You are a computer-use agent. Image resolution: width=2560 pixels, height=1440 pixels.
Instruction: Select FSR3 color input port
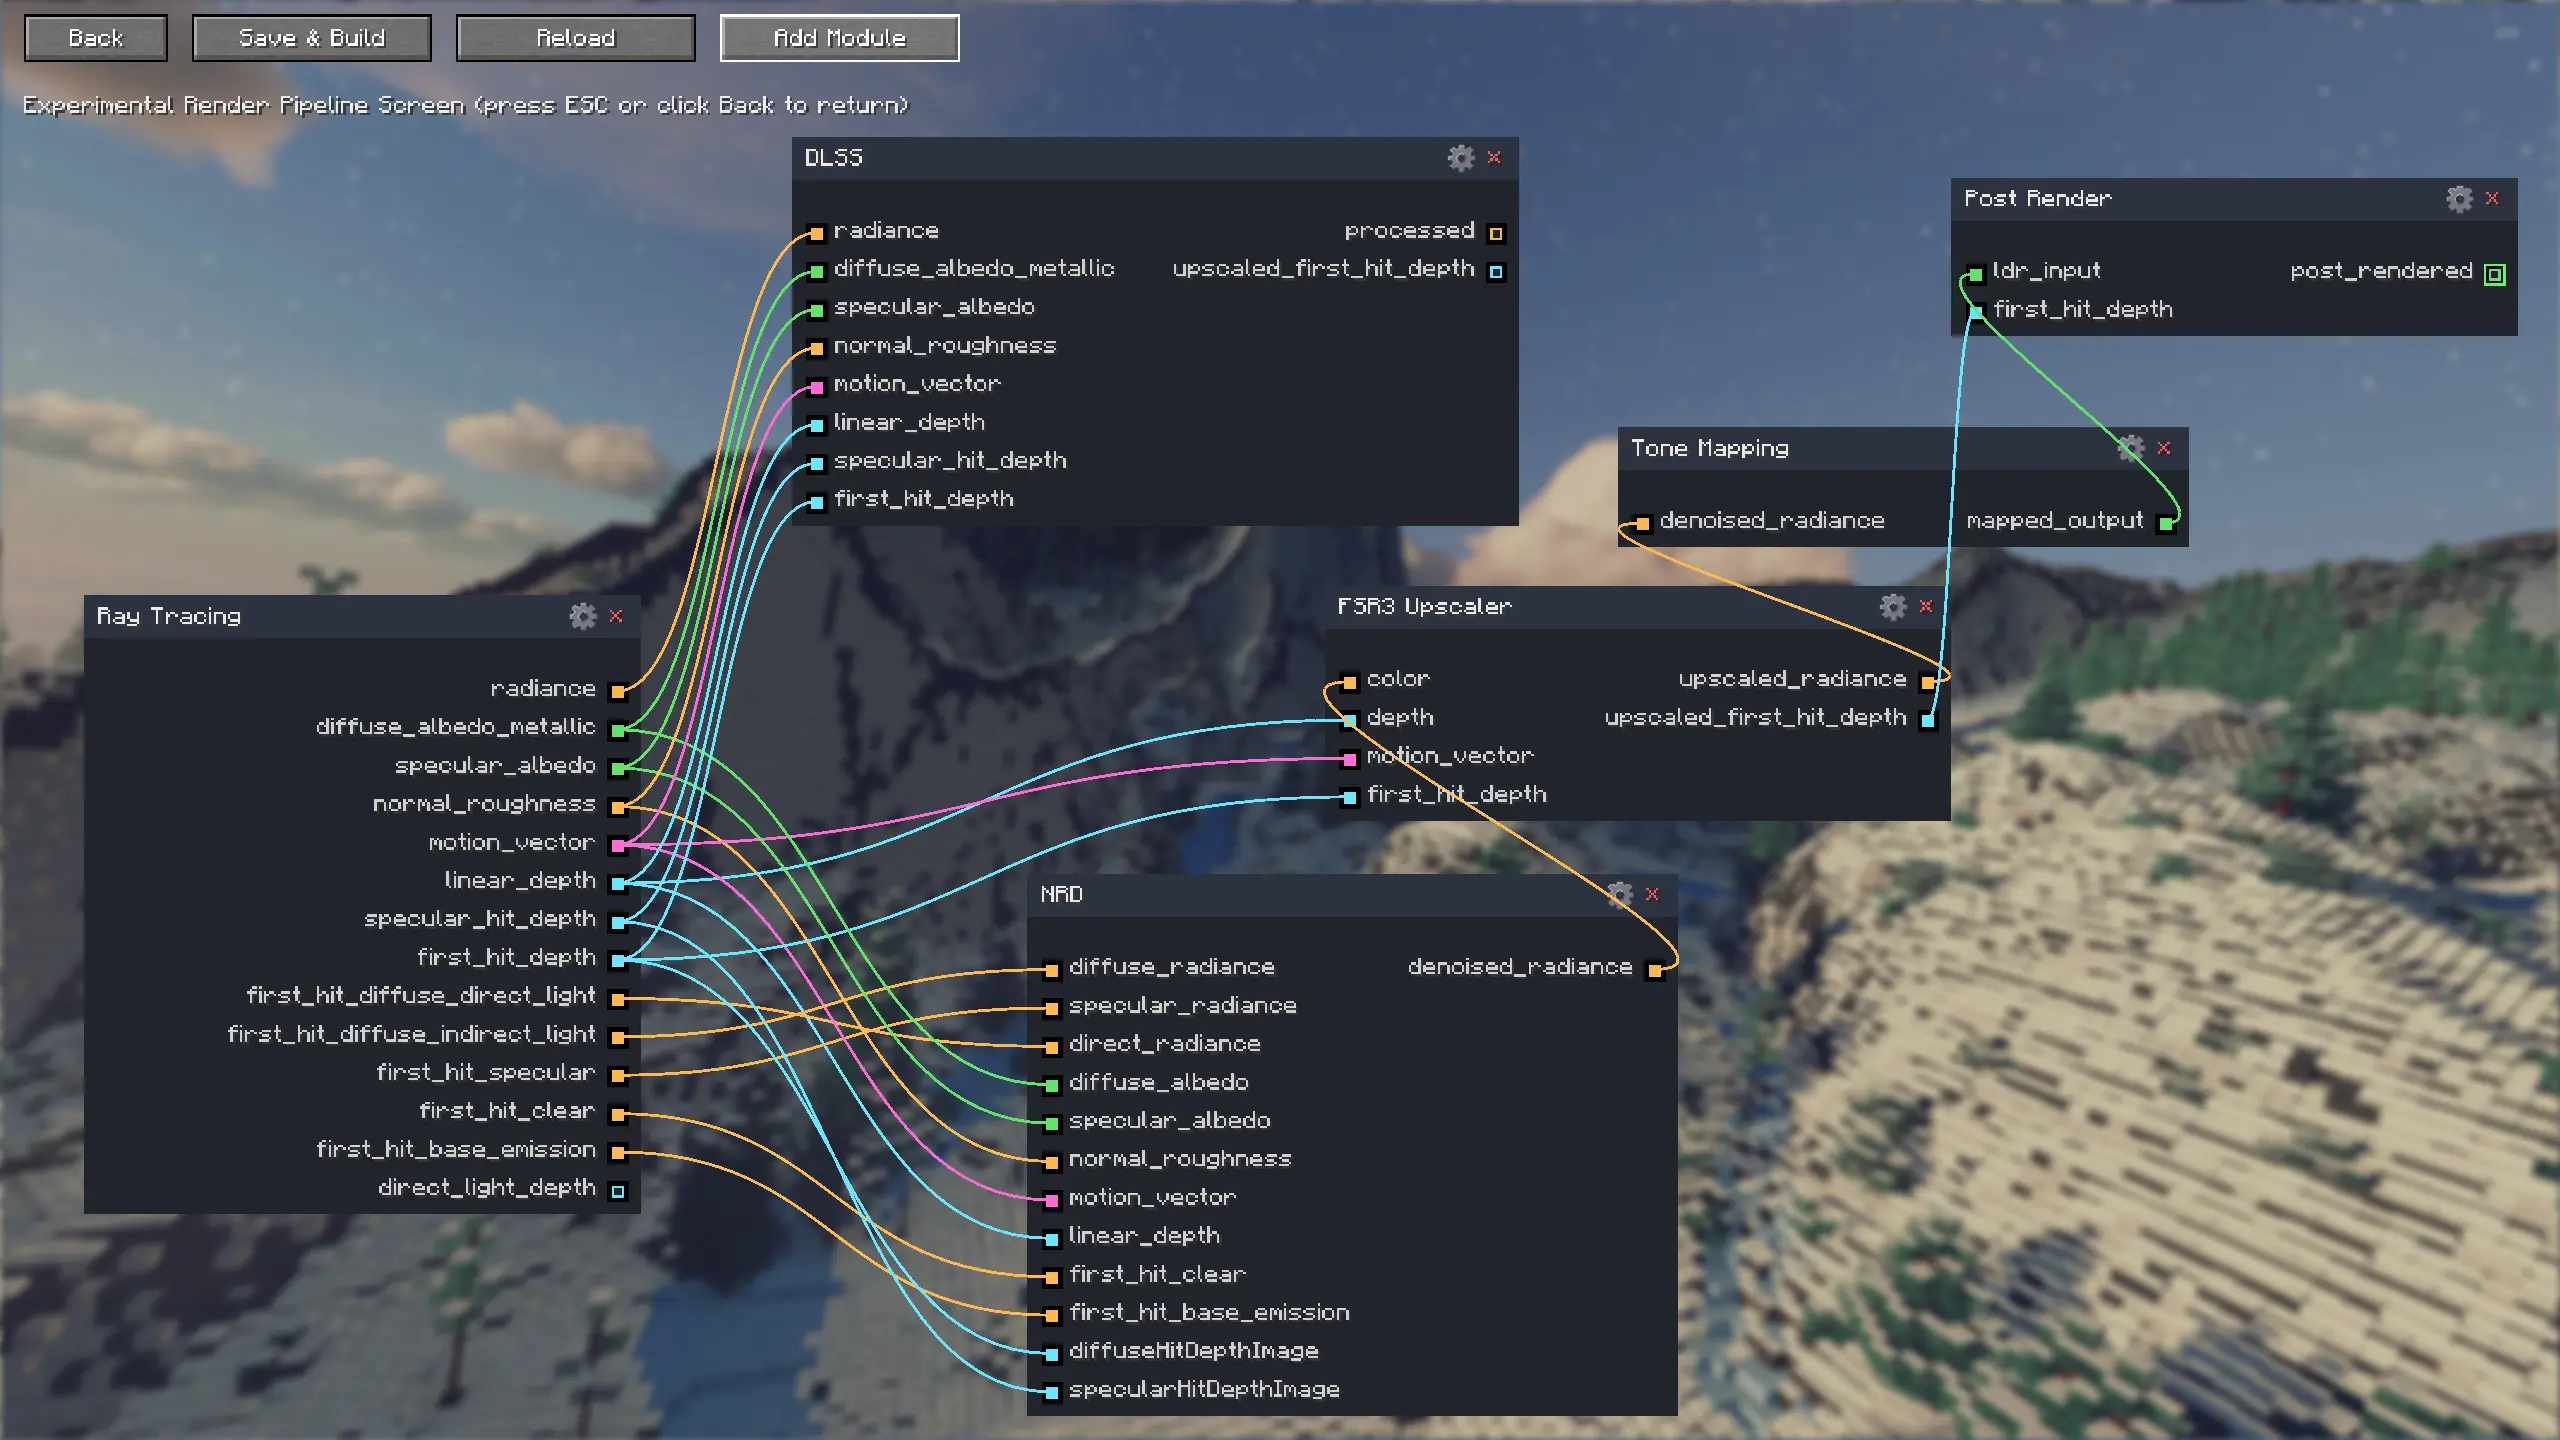point(1350,682)
